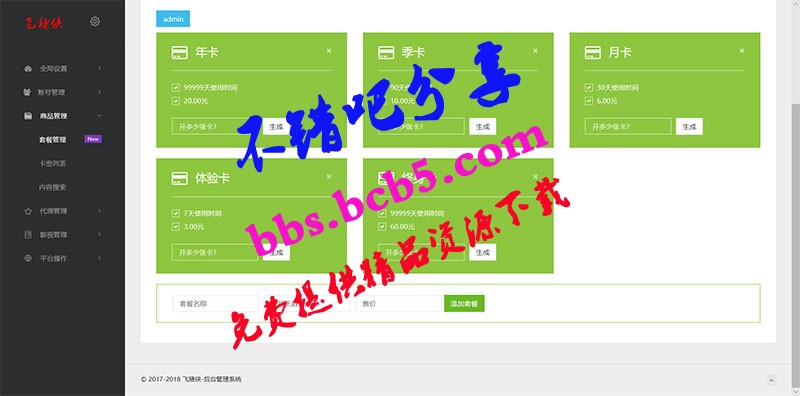Viewport: 800px width, 396px height.
Task: Click the 代理管理 star icon
Action: 28,211
